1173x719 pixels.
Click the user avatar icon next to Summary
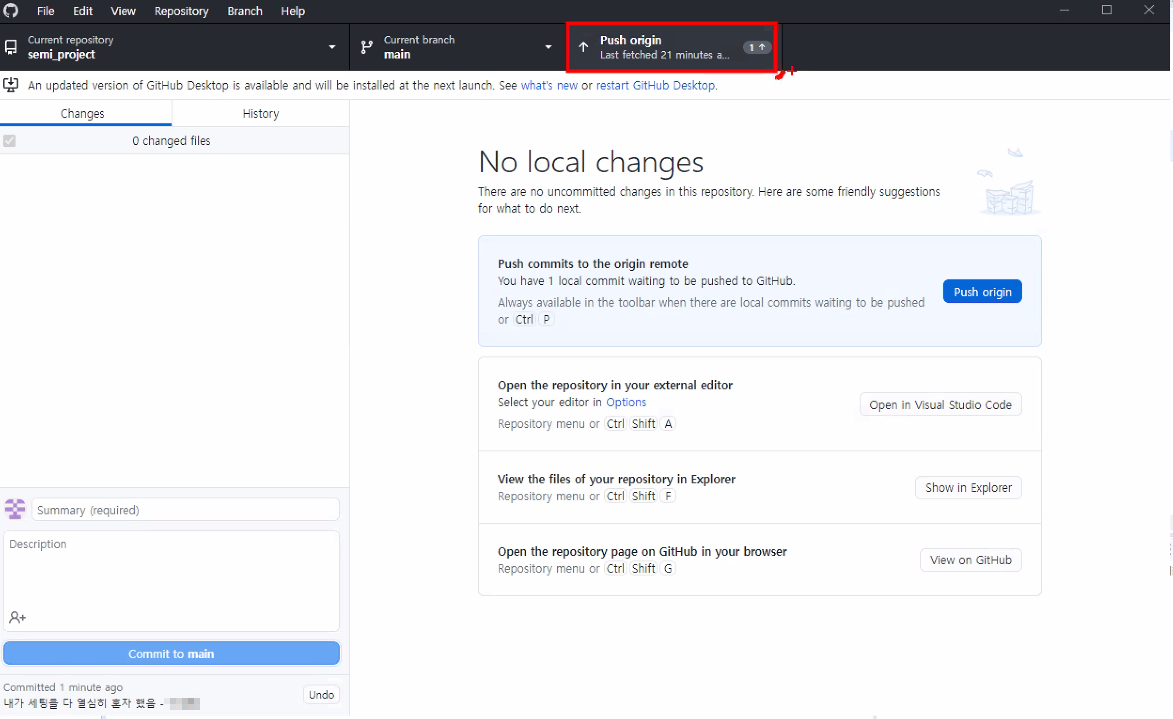15,509
